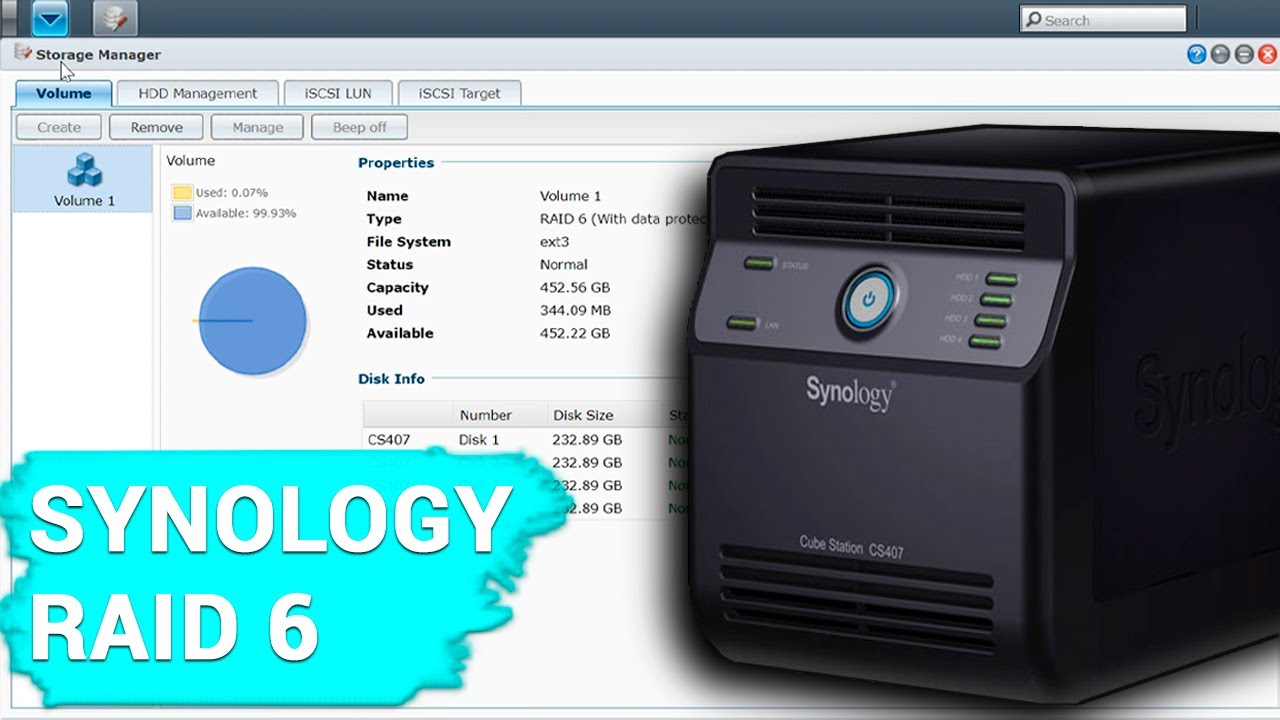Click the Storage Manager title icon
Screen dimensions: 1280x720
point(23,53)
